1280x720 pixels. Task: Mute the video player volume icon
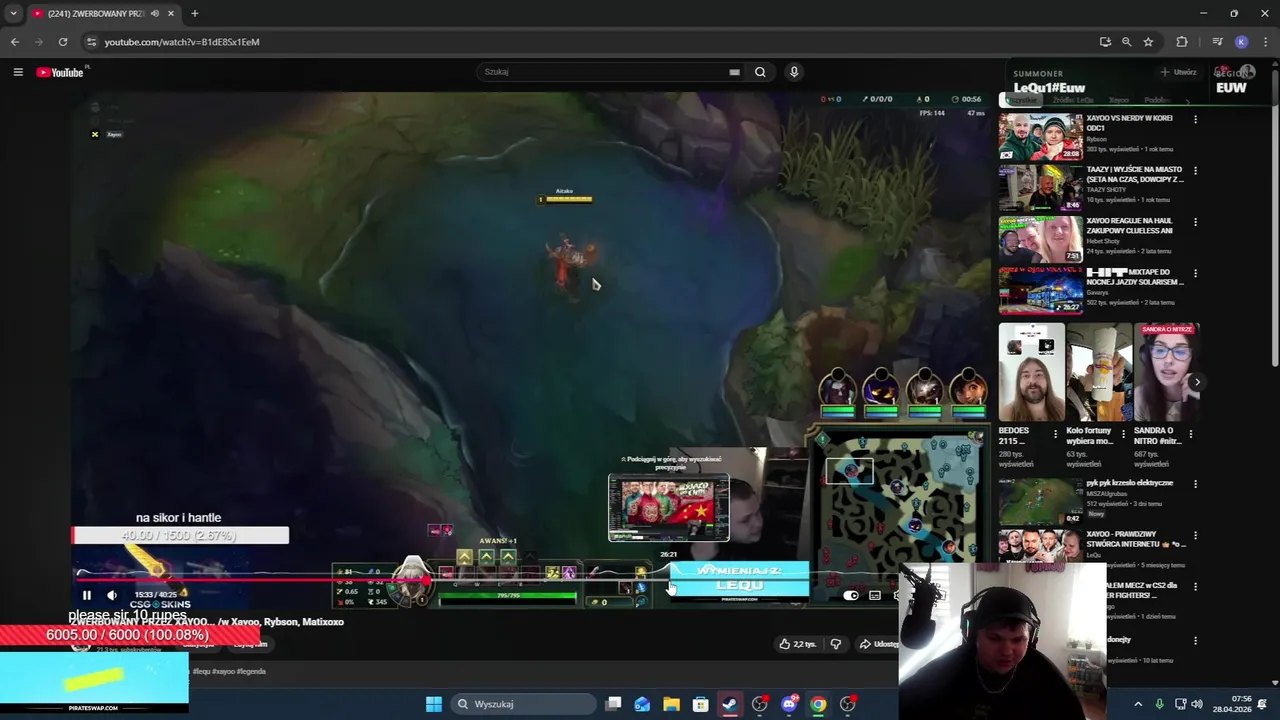[x=112, y=595]
